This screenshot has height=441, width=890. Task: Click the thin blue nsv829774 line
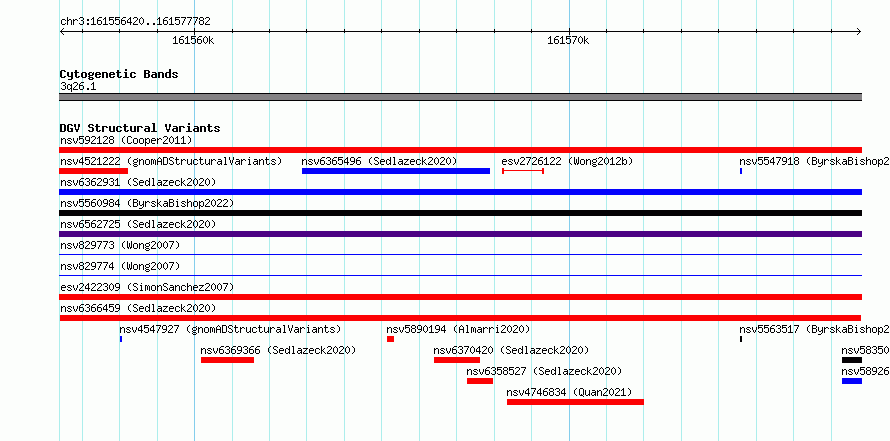tap(460, 276)
